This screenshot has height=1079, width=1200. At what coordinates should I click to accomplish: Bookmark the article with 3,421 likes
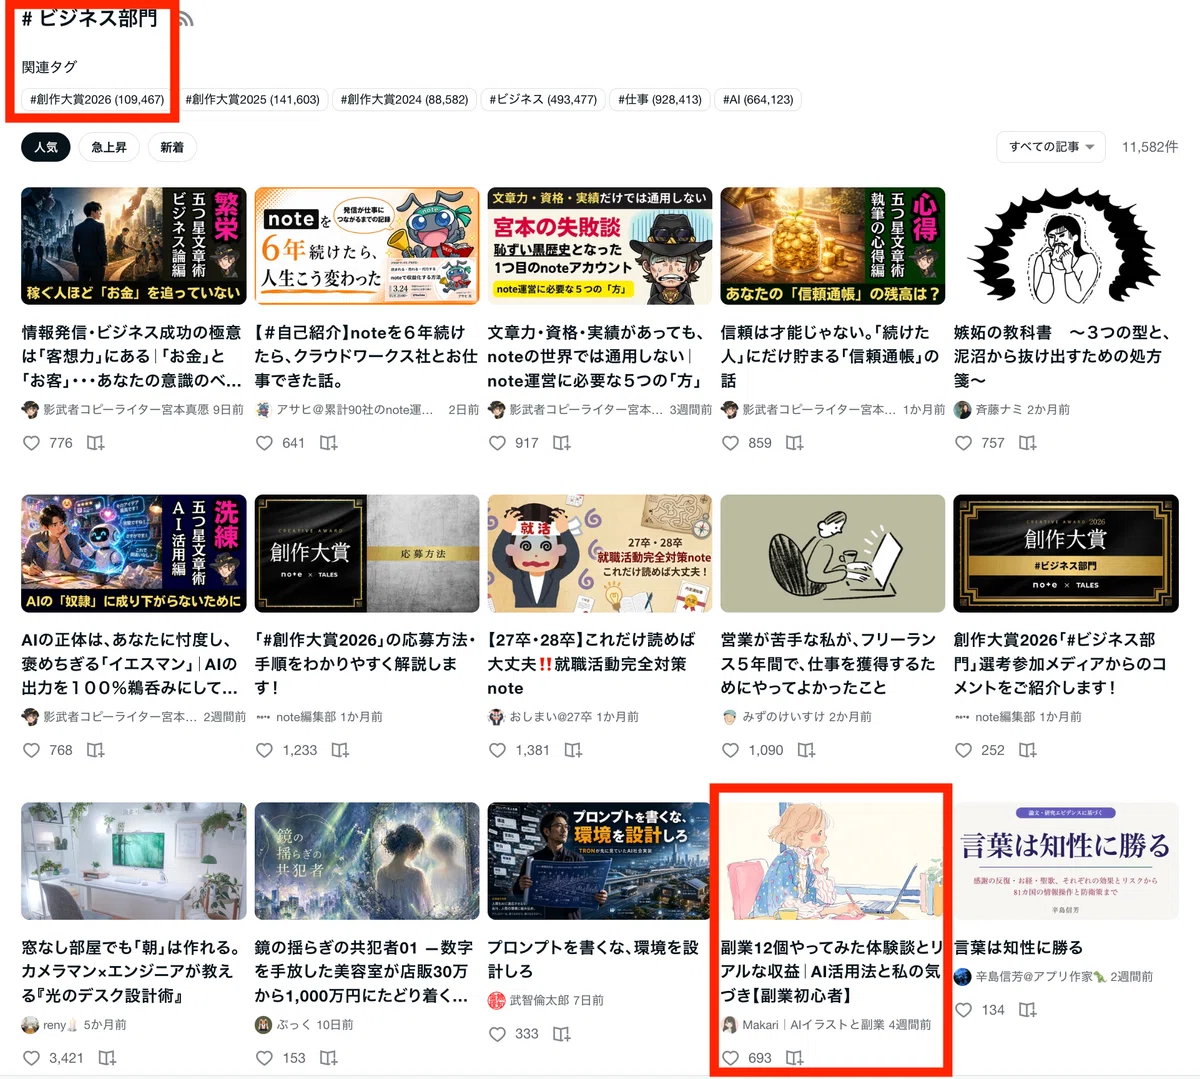107,1058
